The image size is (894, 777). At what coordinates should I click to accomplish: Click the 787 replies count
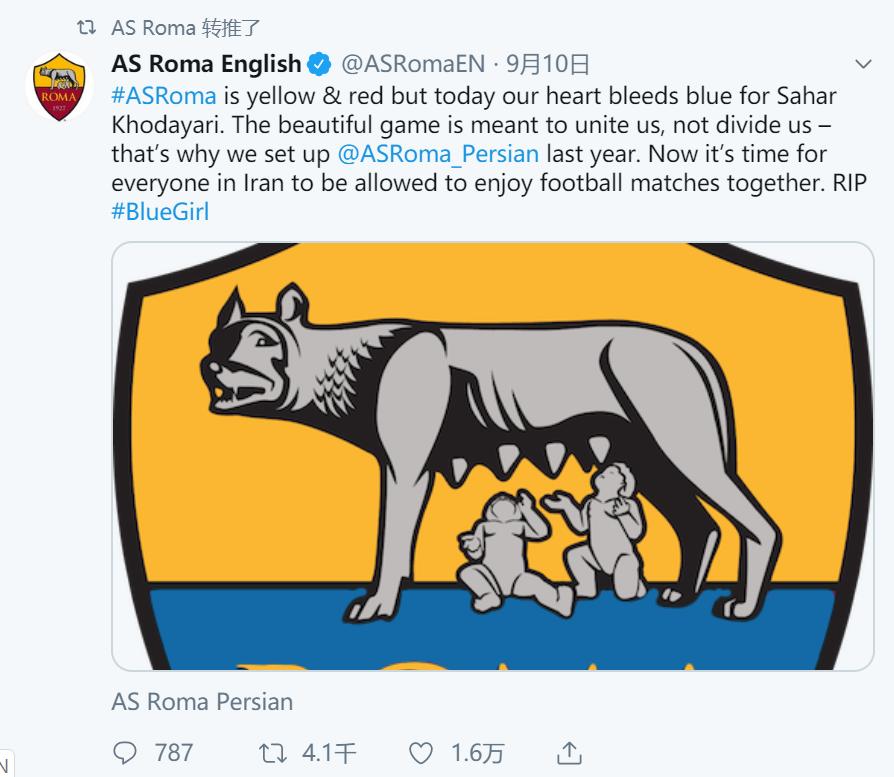174,752
